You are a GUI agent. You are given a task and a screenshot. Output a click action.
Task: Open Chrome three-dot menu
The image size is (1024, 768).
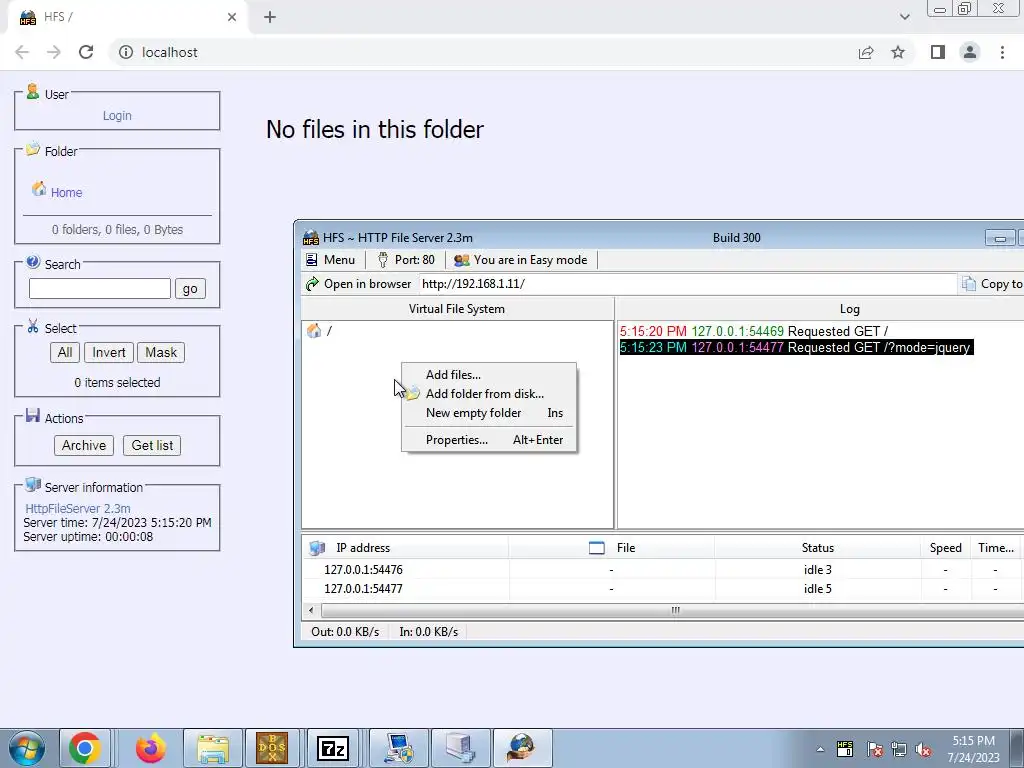click(x=1002, y=52)
